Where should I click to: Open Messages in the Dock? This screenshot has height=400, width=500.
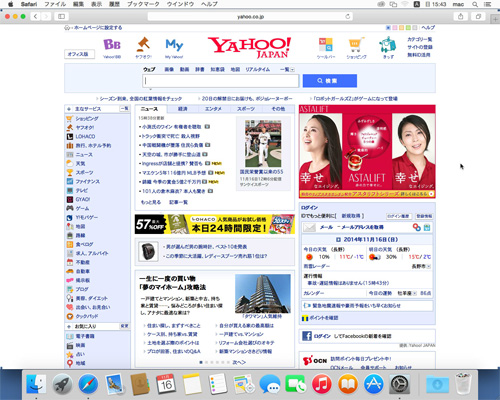tap(269, 384)
